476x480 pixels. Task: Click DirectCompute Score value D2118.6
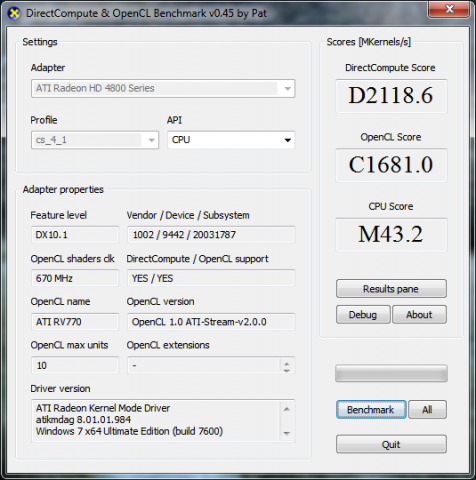pos(391,96)
